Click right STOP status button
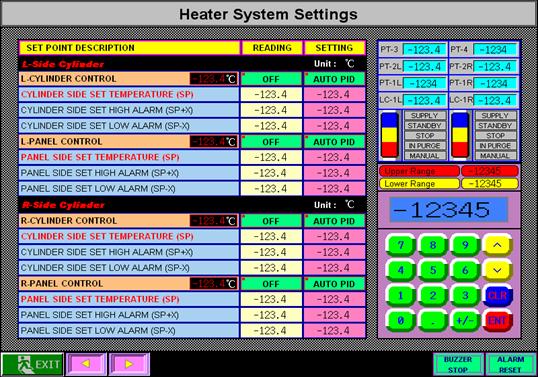The image size is (538, 377). pos(495,136)
